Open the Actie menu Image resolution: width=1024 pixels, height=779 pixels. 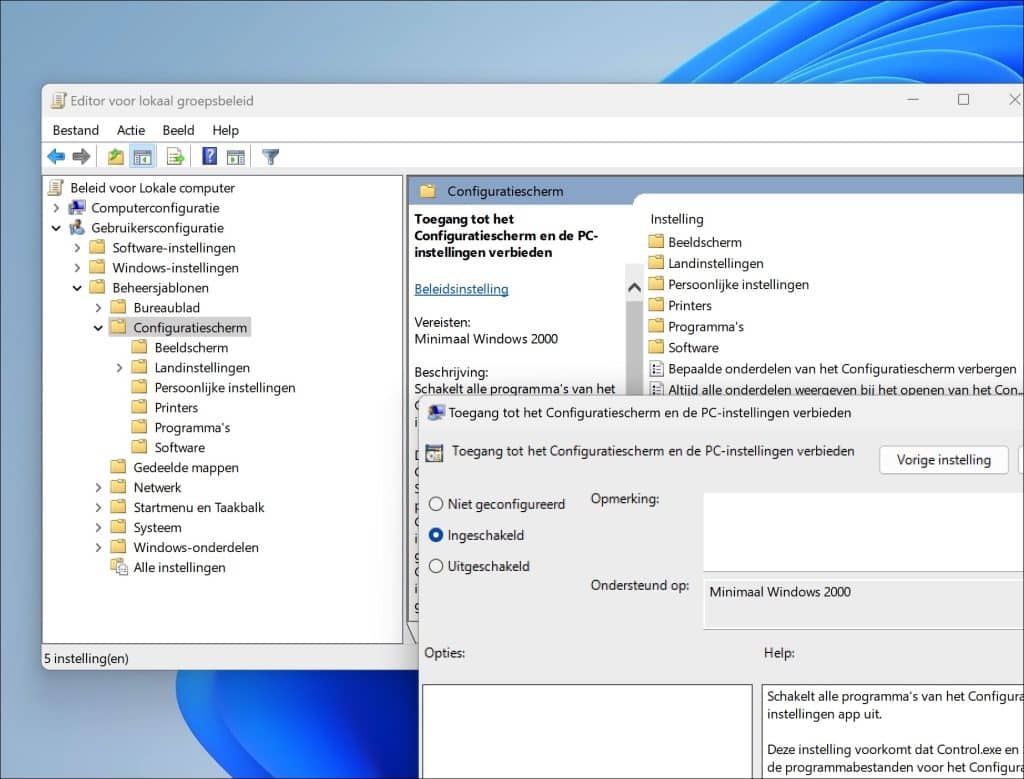pyautogui.click(x=131, y=130)
